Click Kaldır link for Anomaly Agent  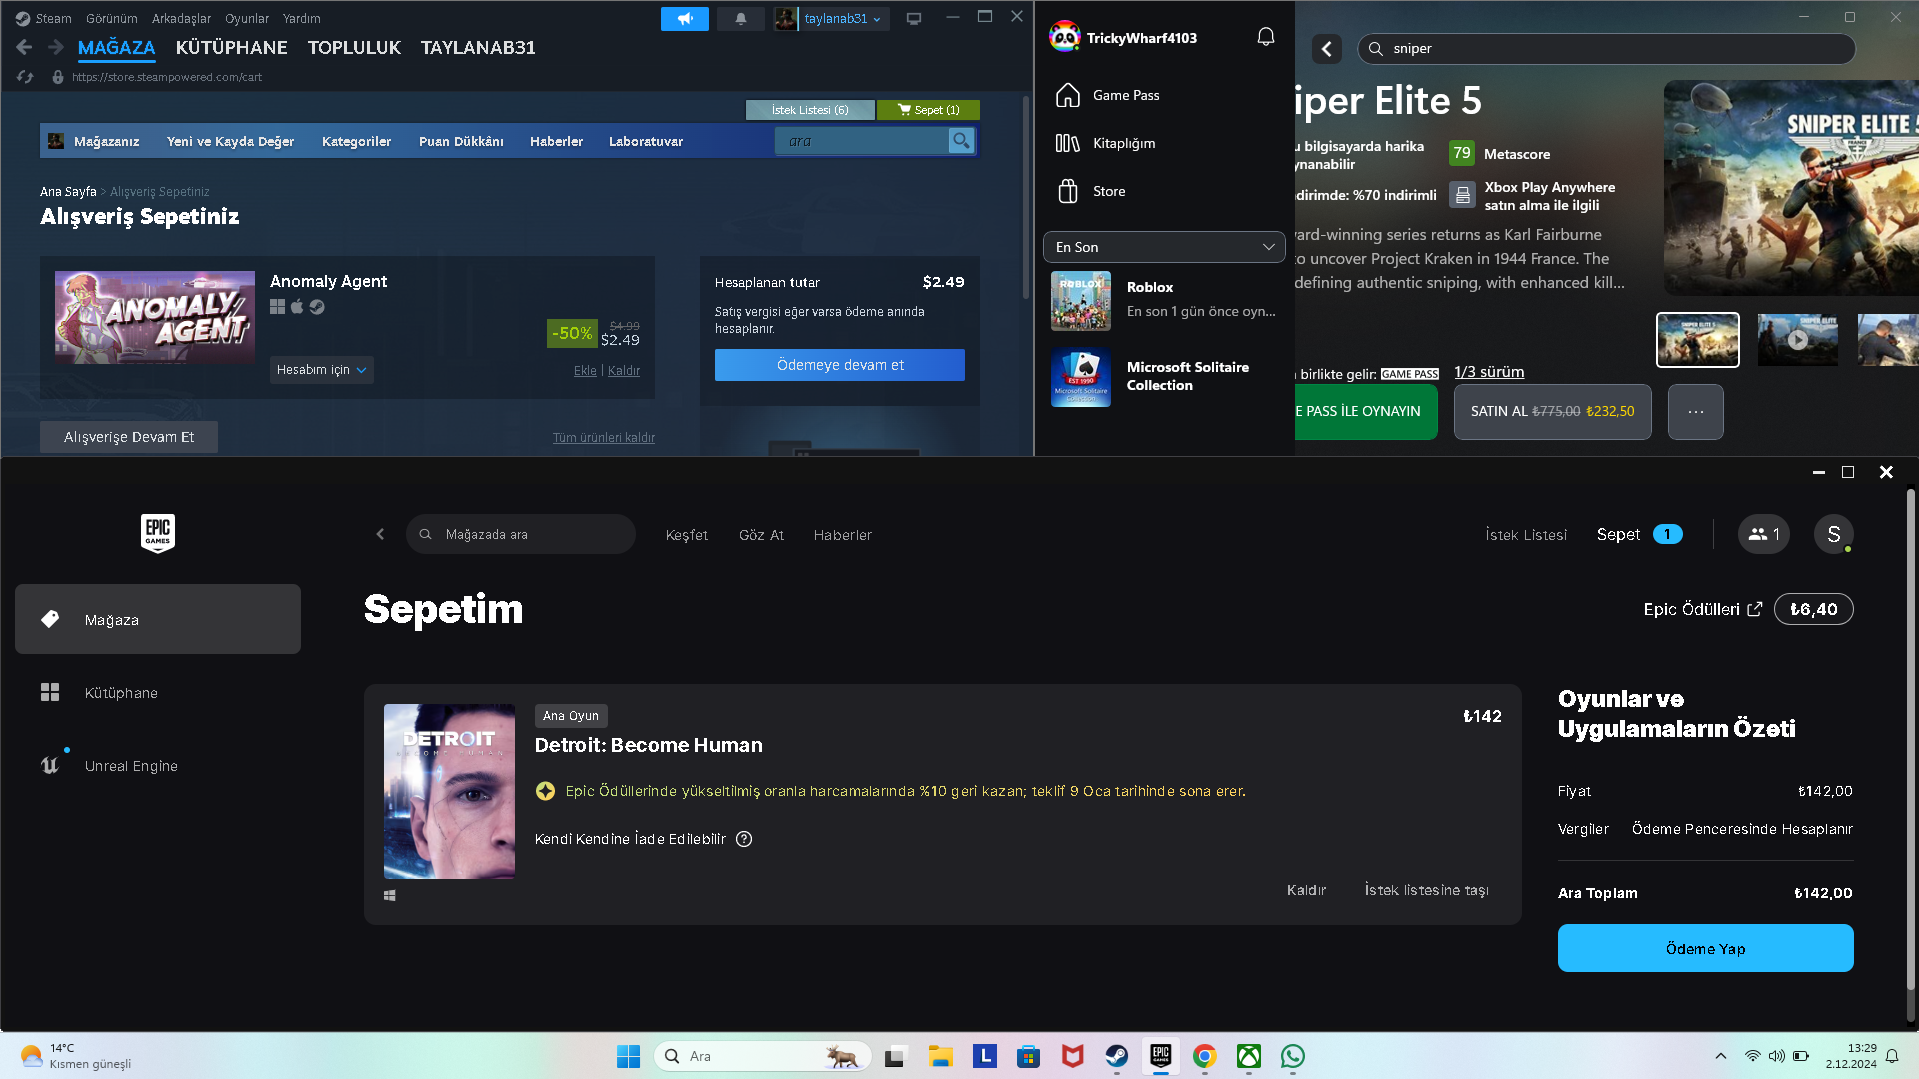(624, 371)
